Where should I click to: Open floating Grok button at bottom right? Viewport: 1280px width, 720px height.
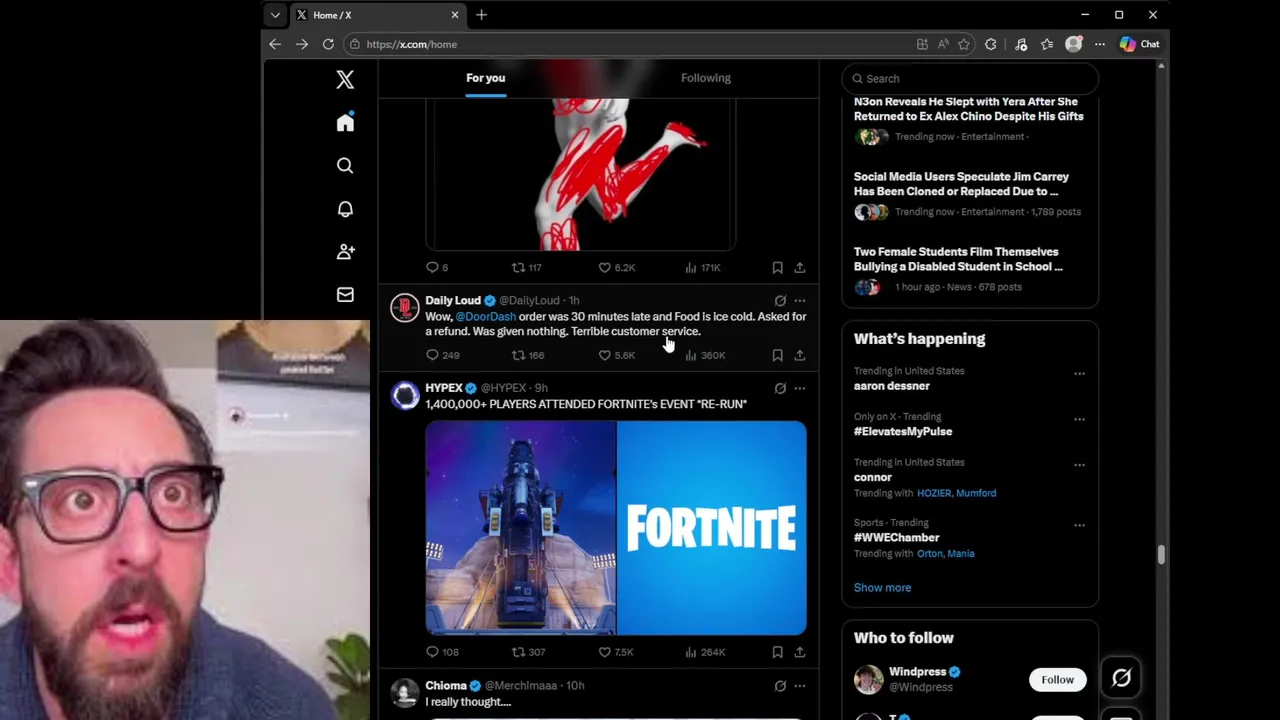pos(1121,678)
